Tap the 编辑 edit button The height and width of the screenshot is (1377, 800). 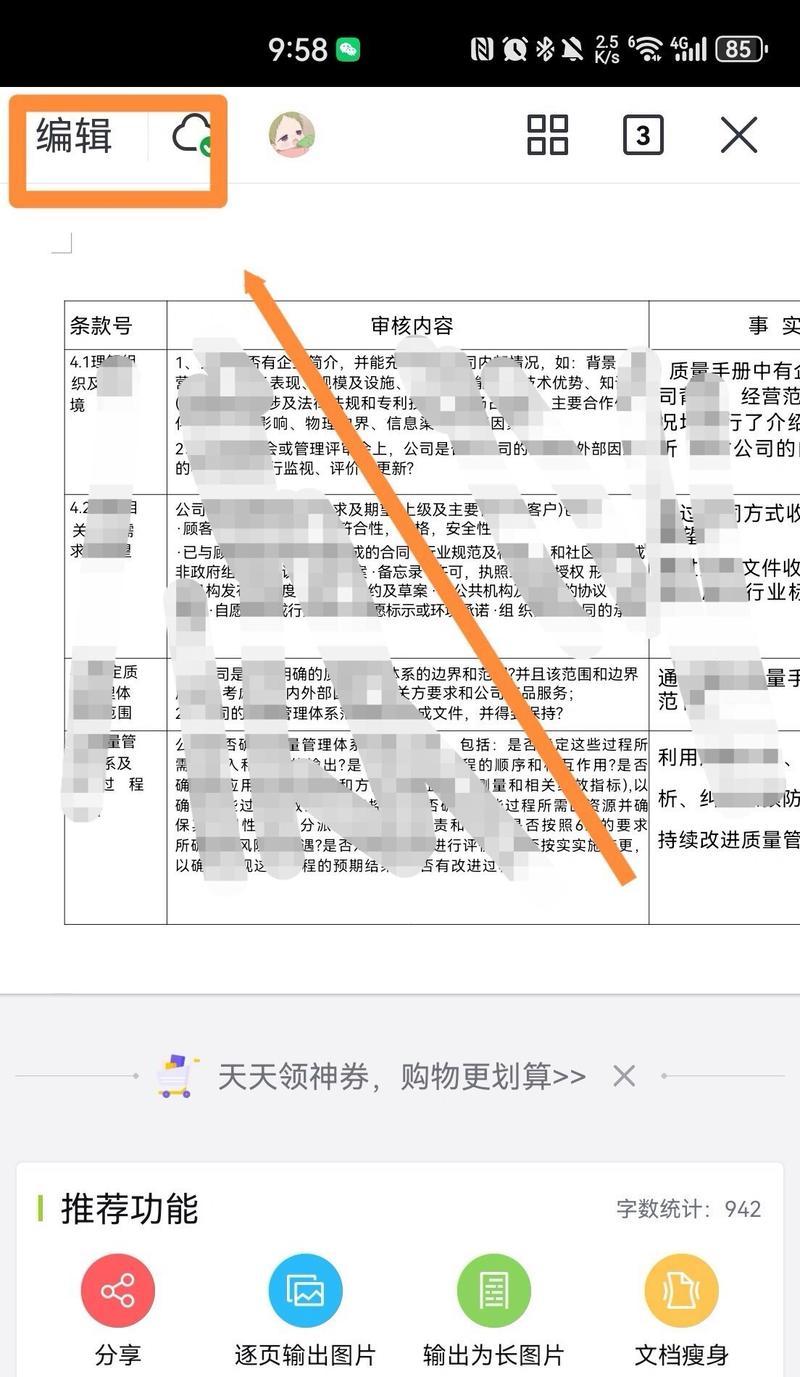tap(73, 136)
